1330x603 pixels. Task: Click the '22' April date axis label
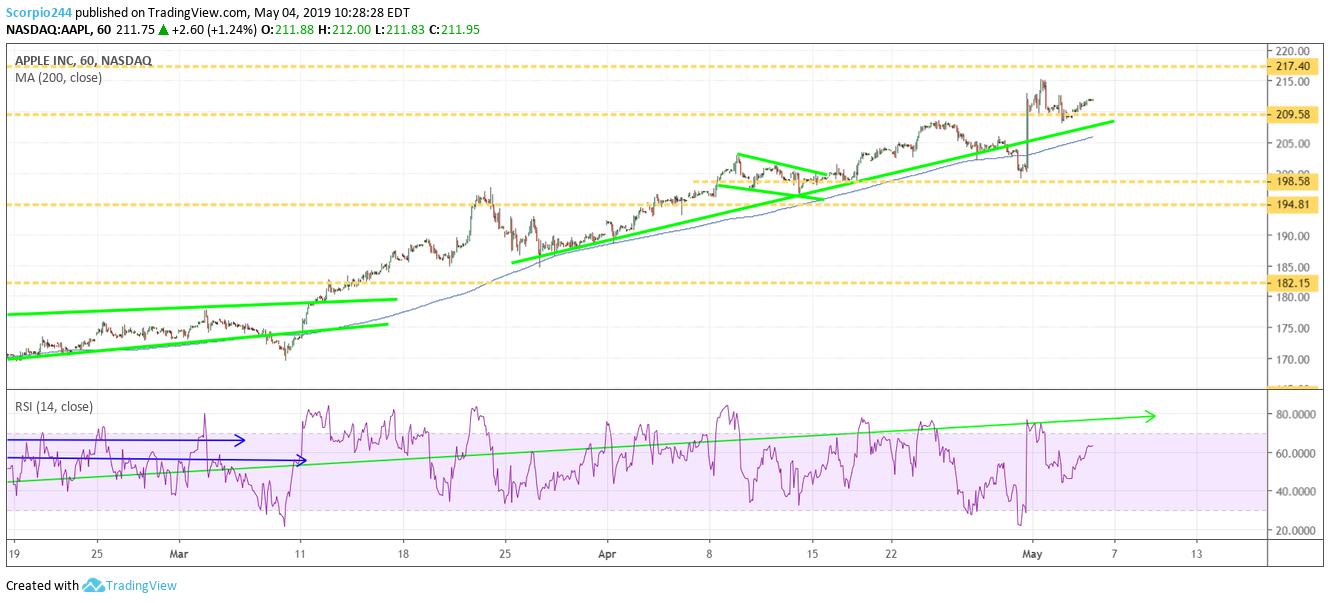click(891, 552)
